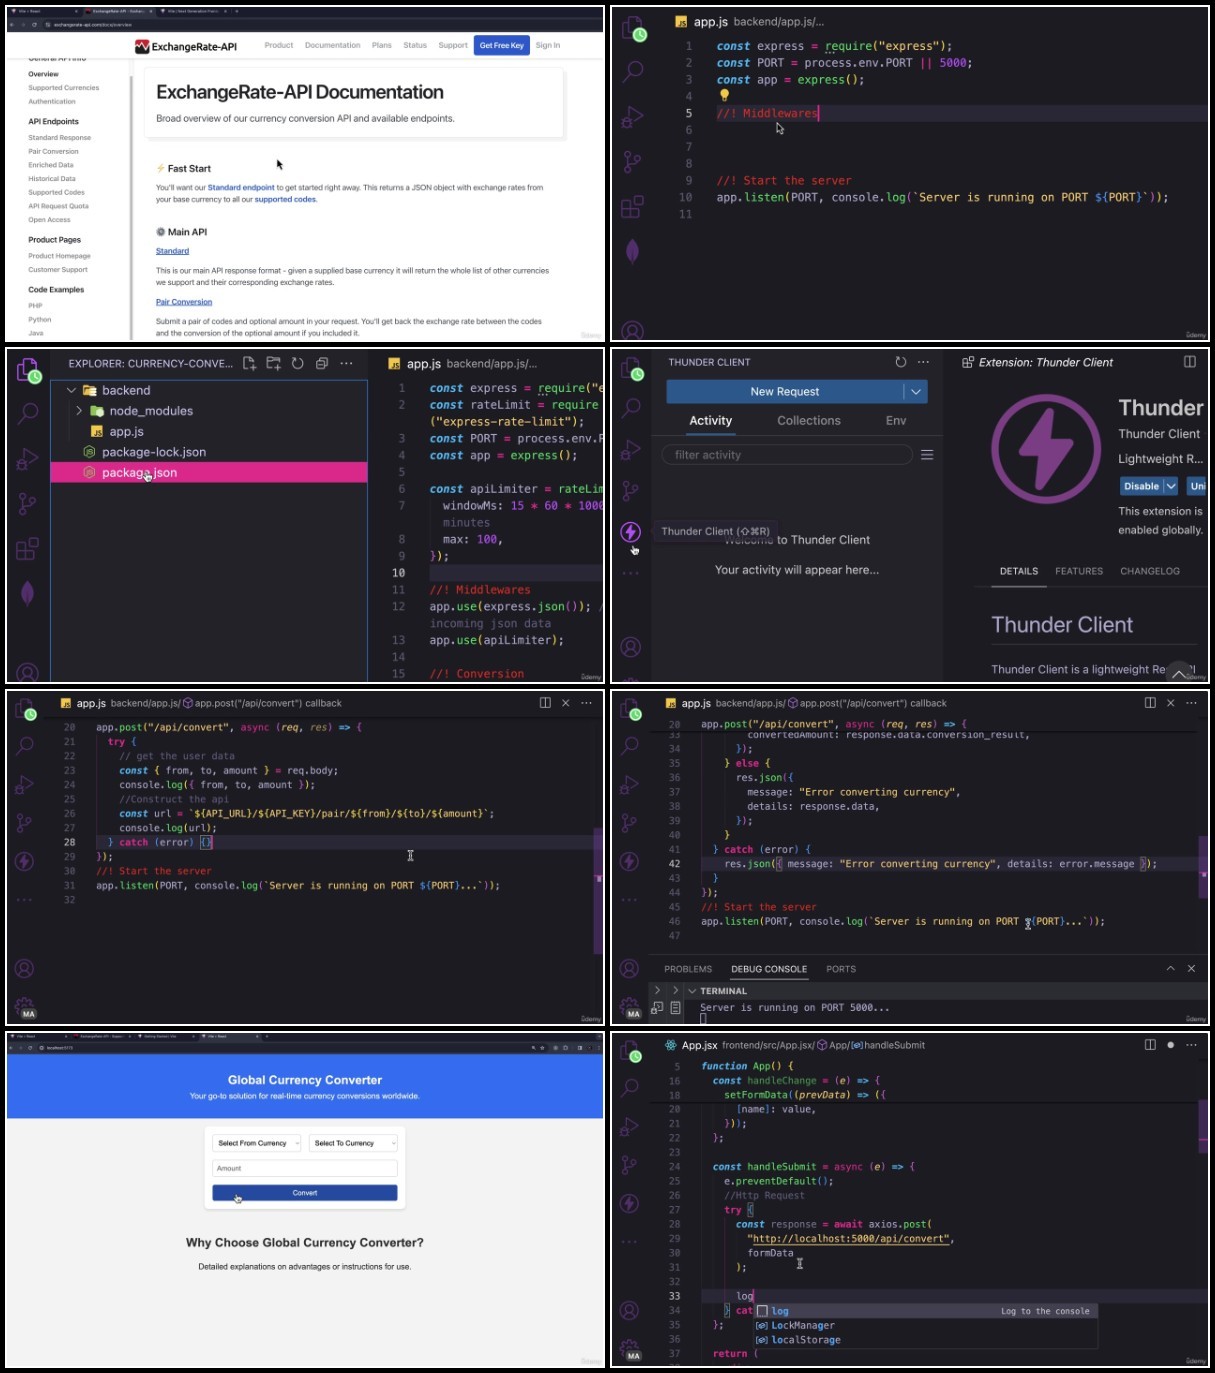
Task: Click Disable extension button
Action: (x=1141, y=486)
